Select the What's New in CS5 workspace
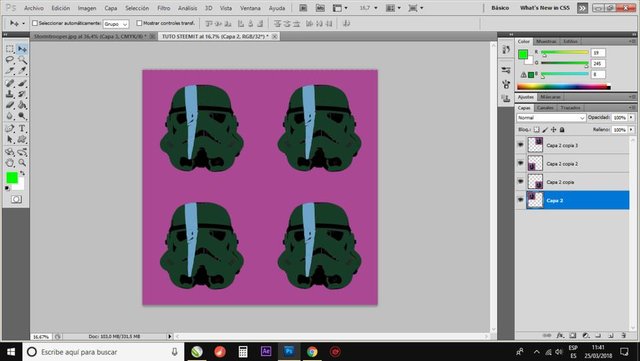The width and height of the screenshot is (640, 361). pyautogui.click(x=544, y=8)
